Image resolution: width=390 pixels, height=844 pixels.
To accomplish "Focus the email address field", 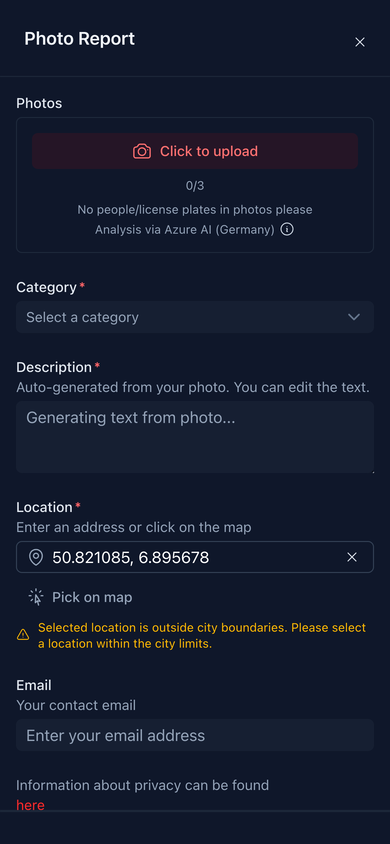I will [195, 735].
